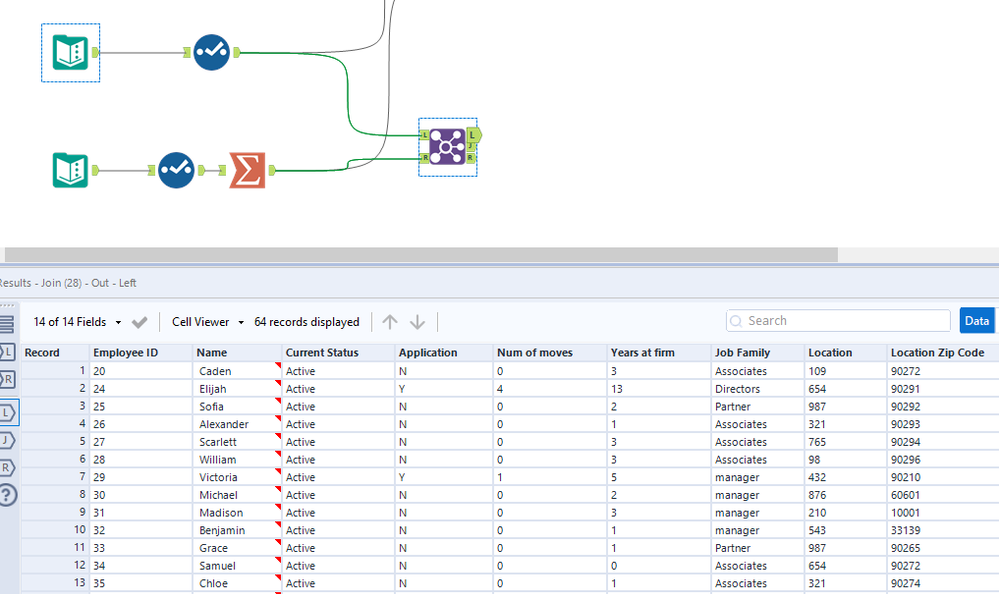The width and height of the screenshot is (999, 594).
Task: Open the results help question icon
Action: (8, 495)
